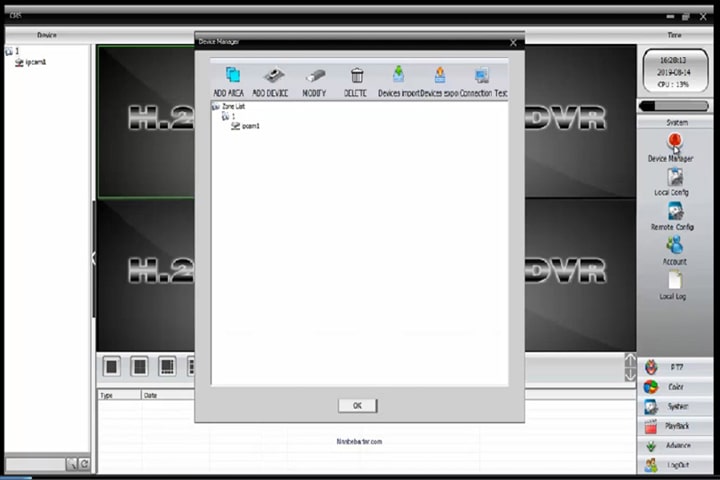Select the MODIFY device icon
Image resolution: width=720 pixels, height=480 pixels.
click(x=314, y=76)
